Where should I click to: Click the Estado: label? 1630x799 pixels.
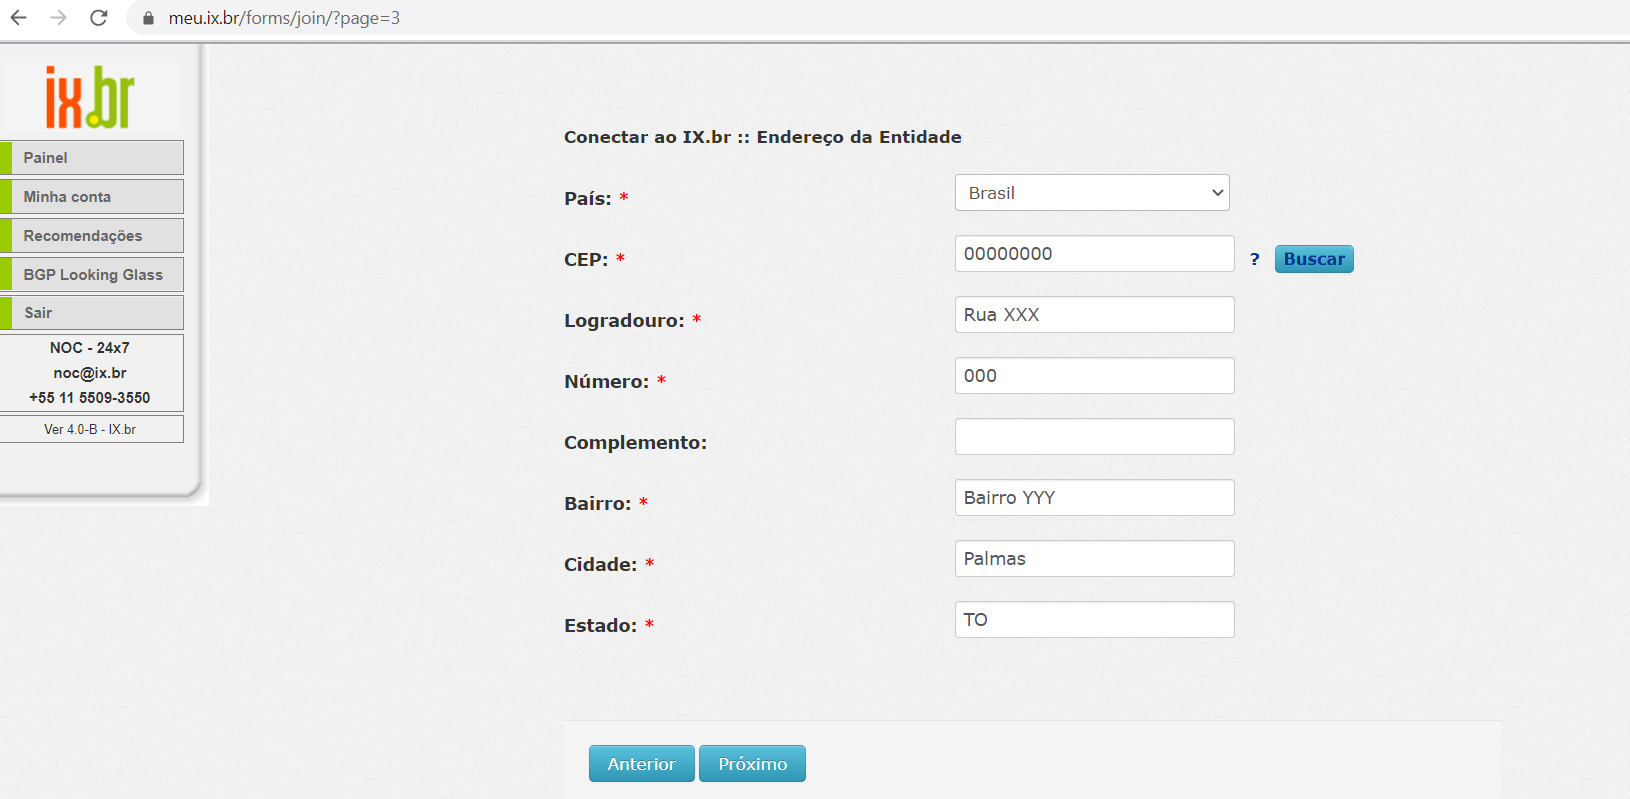coord(600,626)
